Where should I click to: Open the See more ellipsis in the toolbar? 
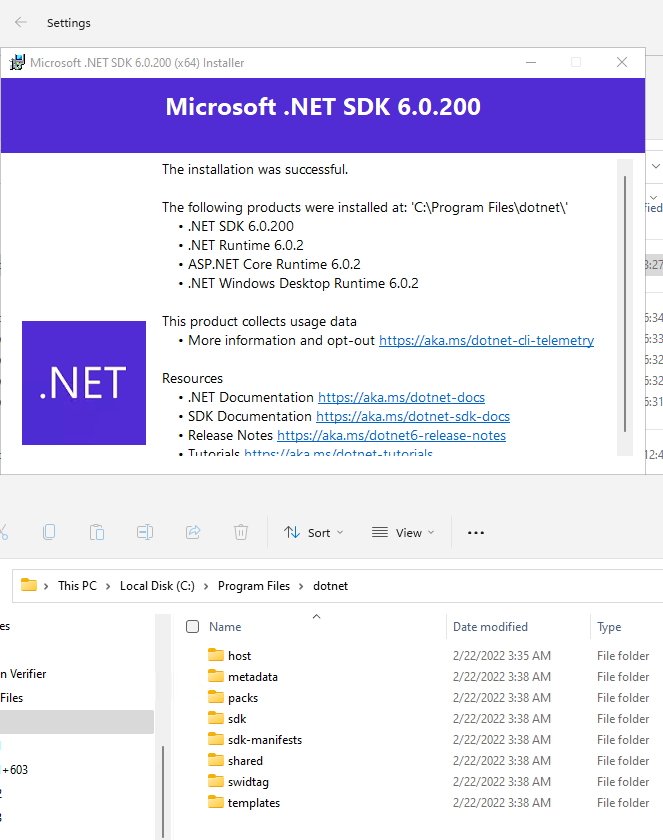pos(475,532)
